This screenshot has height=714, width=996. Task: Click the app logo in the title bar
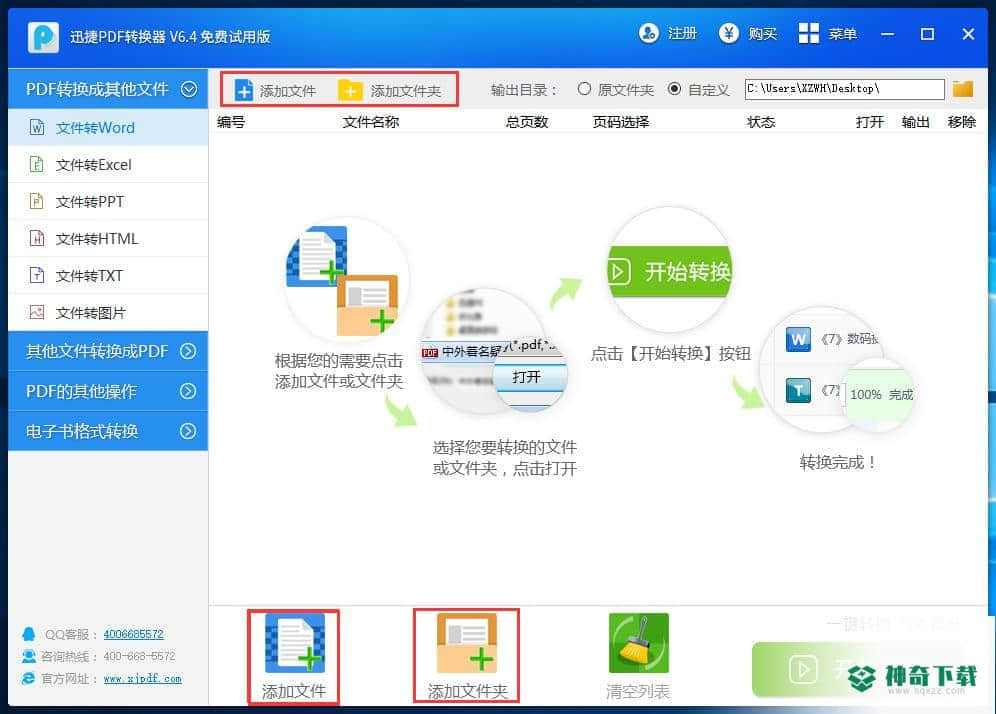tap(43, 37)
